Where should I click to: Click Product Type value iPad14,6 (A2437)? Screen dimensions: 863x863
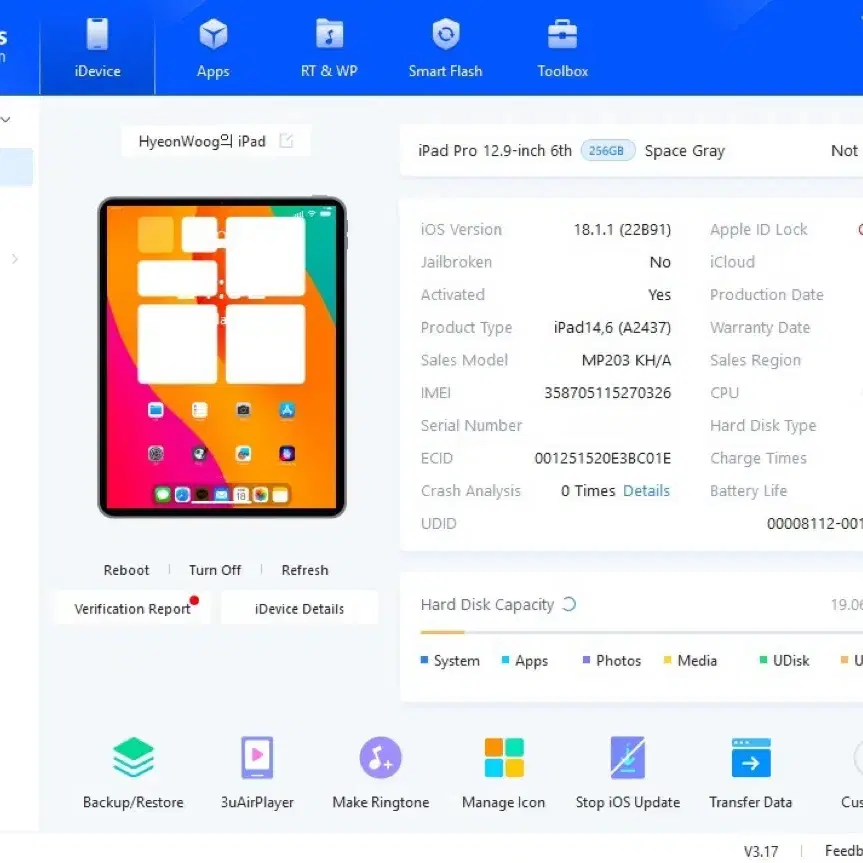click(612, 327)
